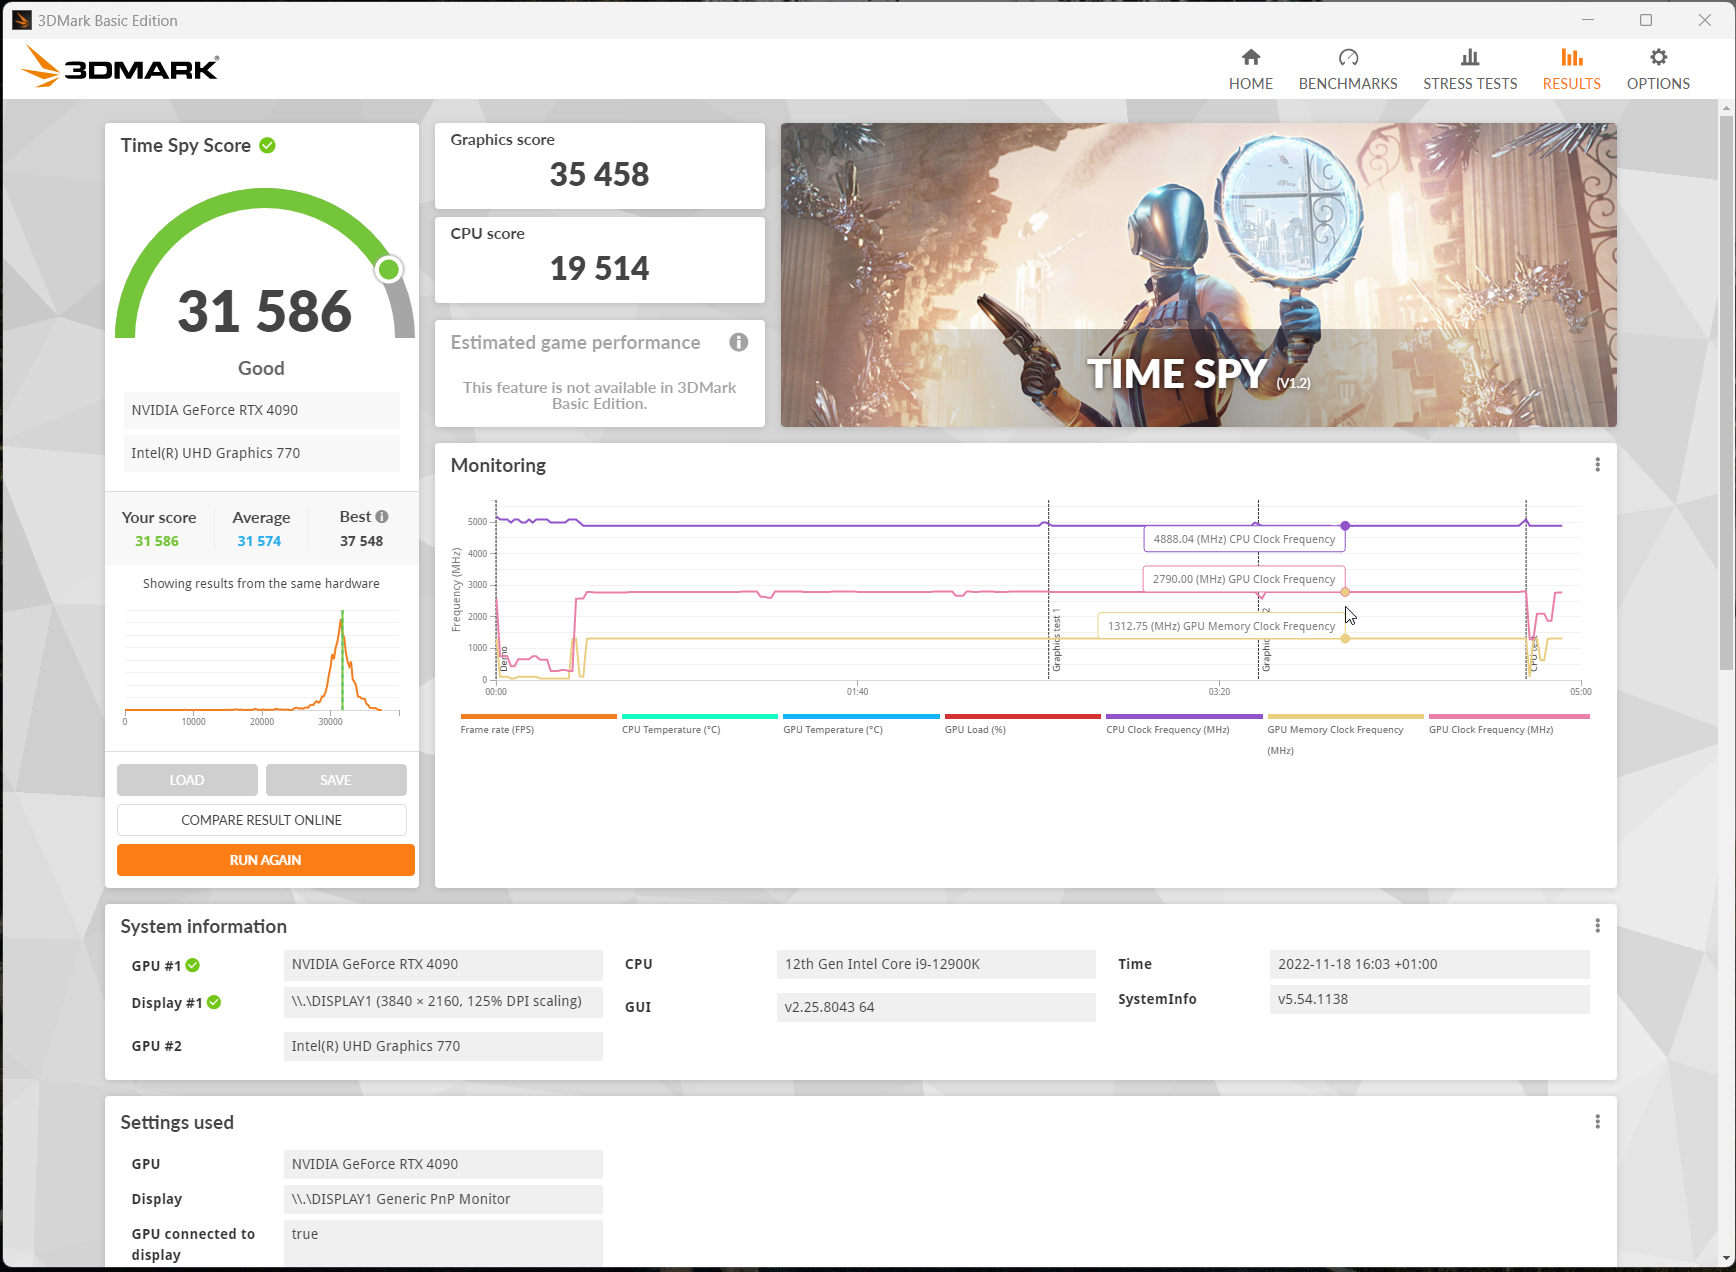Click the Average score value 31 574

point(259,541)
